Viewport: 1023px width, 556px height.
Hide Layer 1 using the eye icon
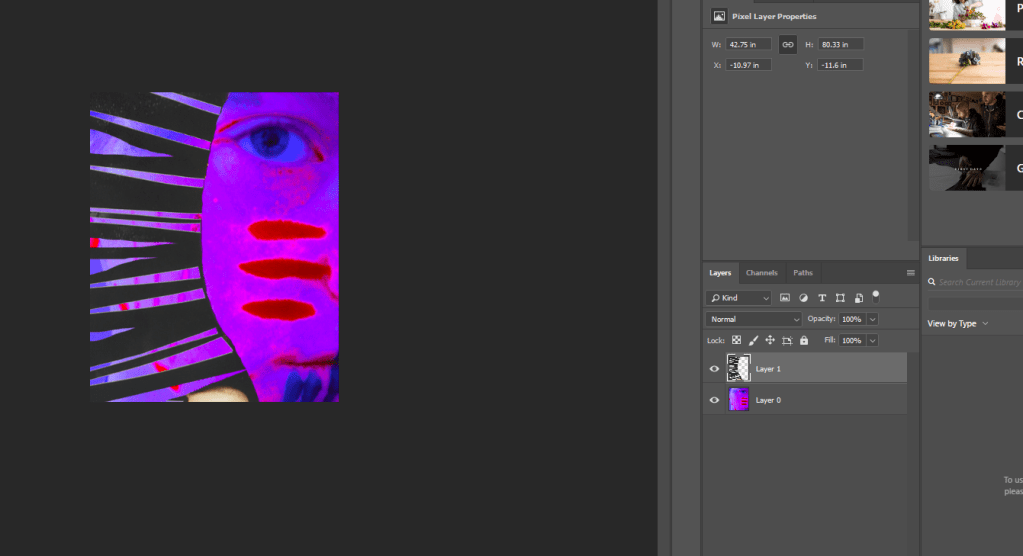tap(714, 369)
